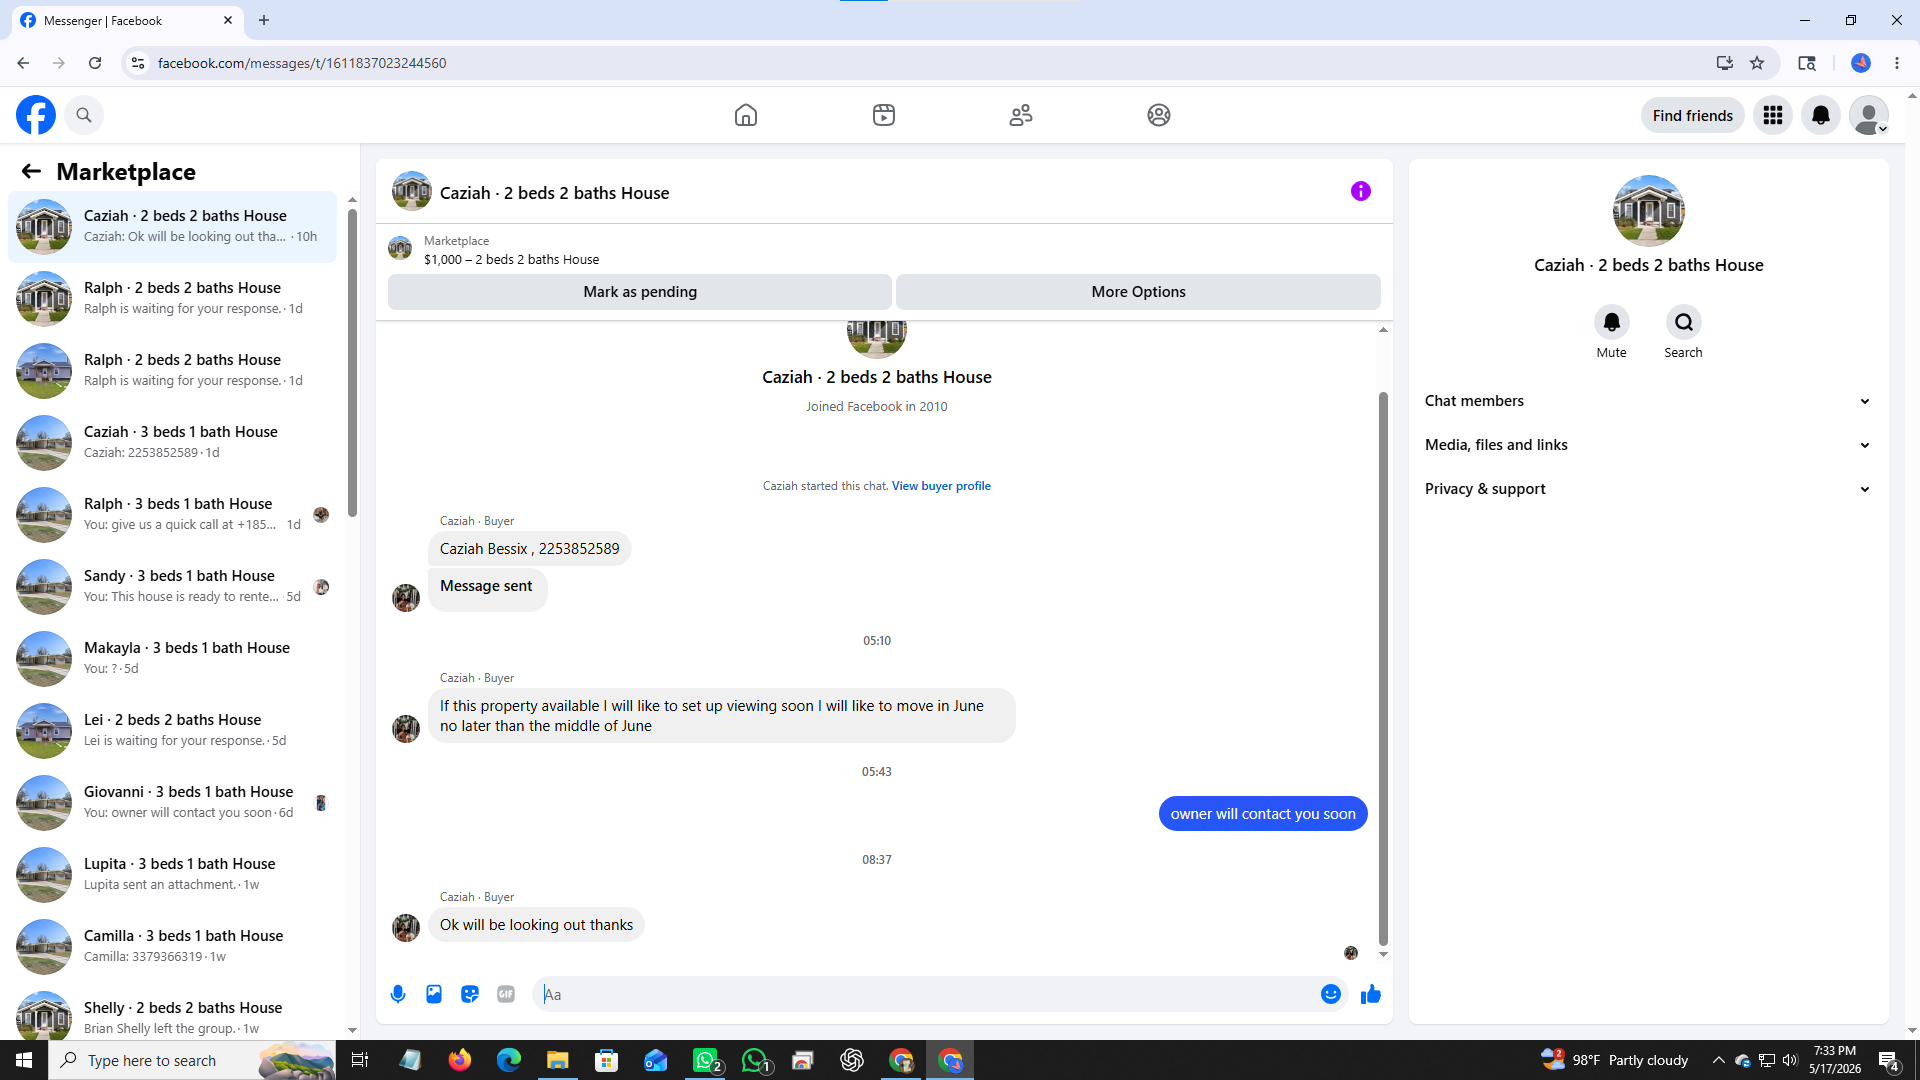
Task: Launch Firefox from the taskbar
Action: [460, 1060]
